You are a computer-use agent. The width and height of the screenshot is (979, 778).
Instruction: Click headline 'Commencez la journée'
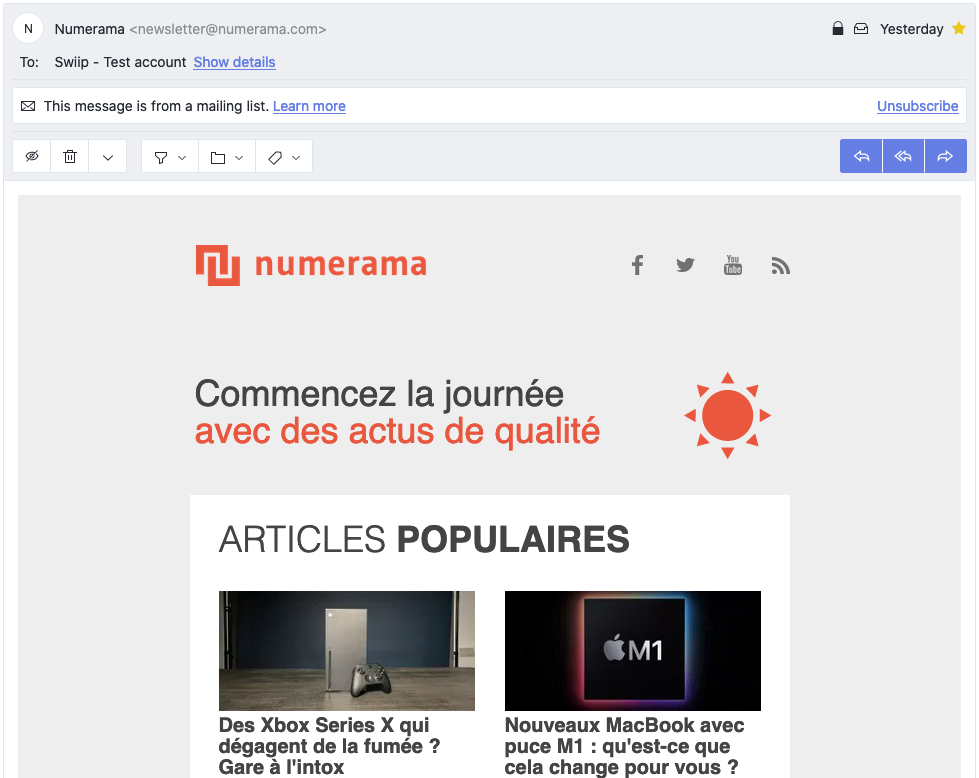(380, 394)
